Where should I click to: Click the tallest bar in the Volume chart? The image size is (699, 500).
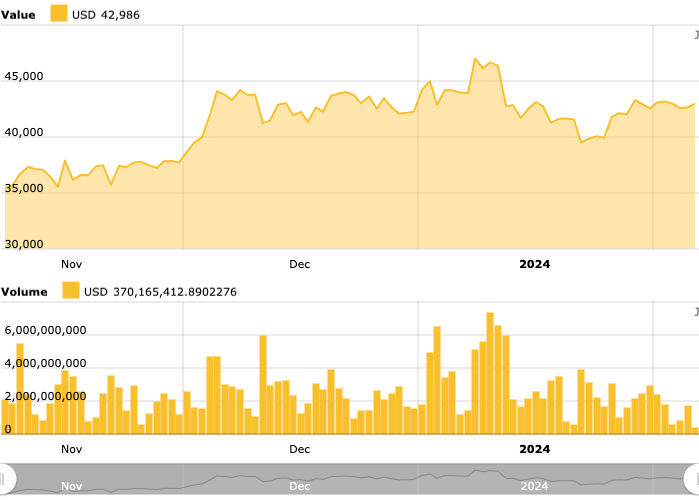tap(490, 373)
